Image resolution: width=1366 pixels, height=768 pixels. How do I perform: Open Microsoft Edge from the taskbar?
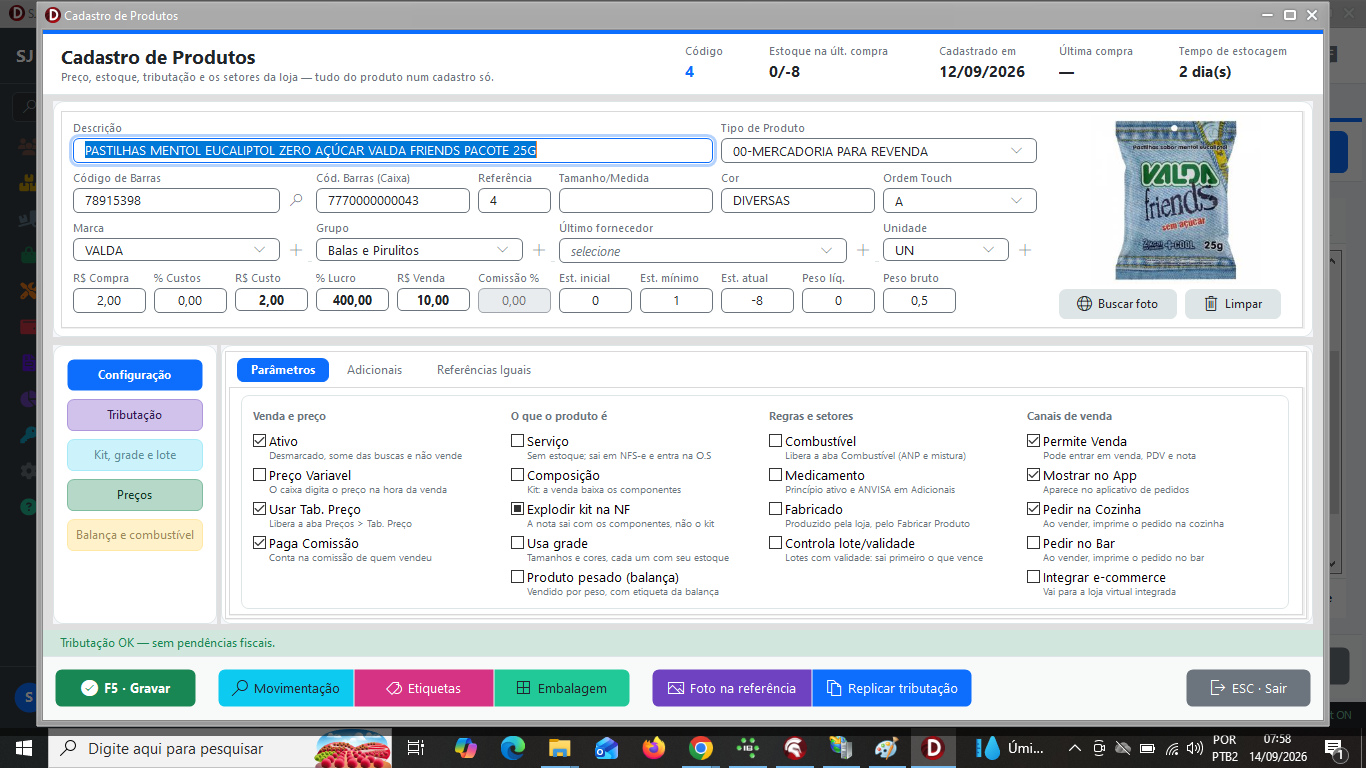[513, 748]
